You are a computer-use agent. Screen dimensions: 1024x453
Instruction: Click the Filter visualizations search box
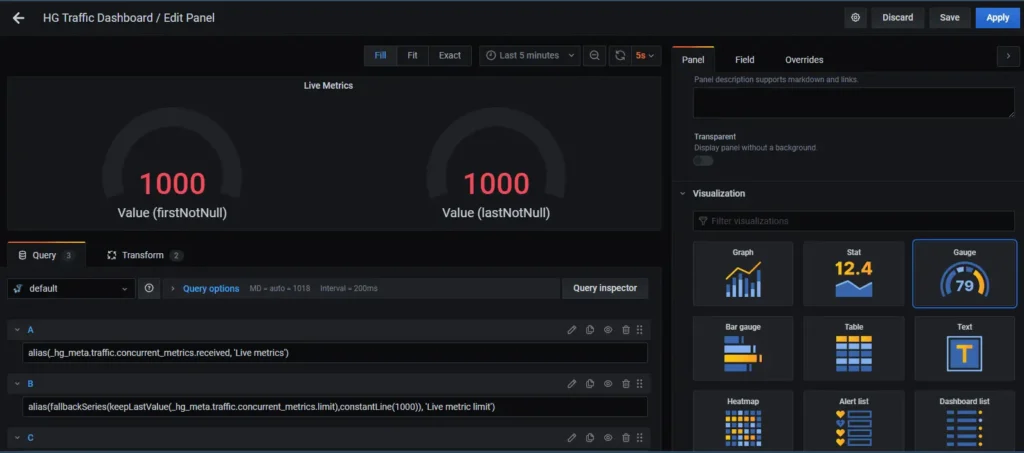[854, 221]
